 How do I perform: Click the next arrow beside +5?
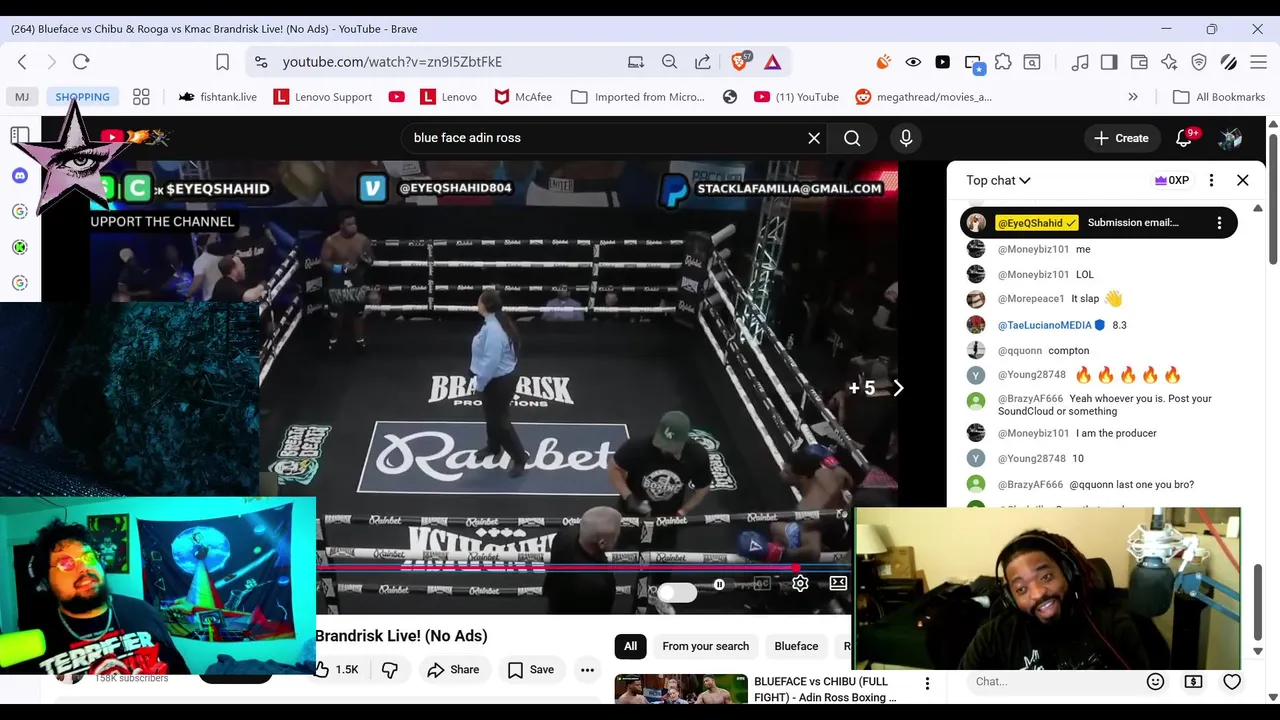(x=898, y=388)
